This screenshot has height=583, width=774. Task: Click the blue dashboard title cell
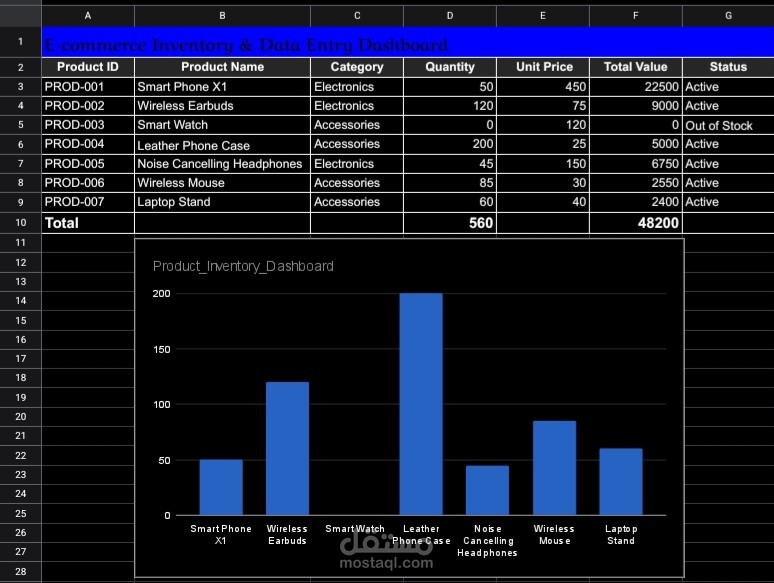[408, 42]
